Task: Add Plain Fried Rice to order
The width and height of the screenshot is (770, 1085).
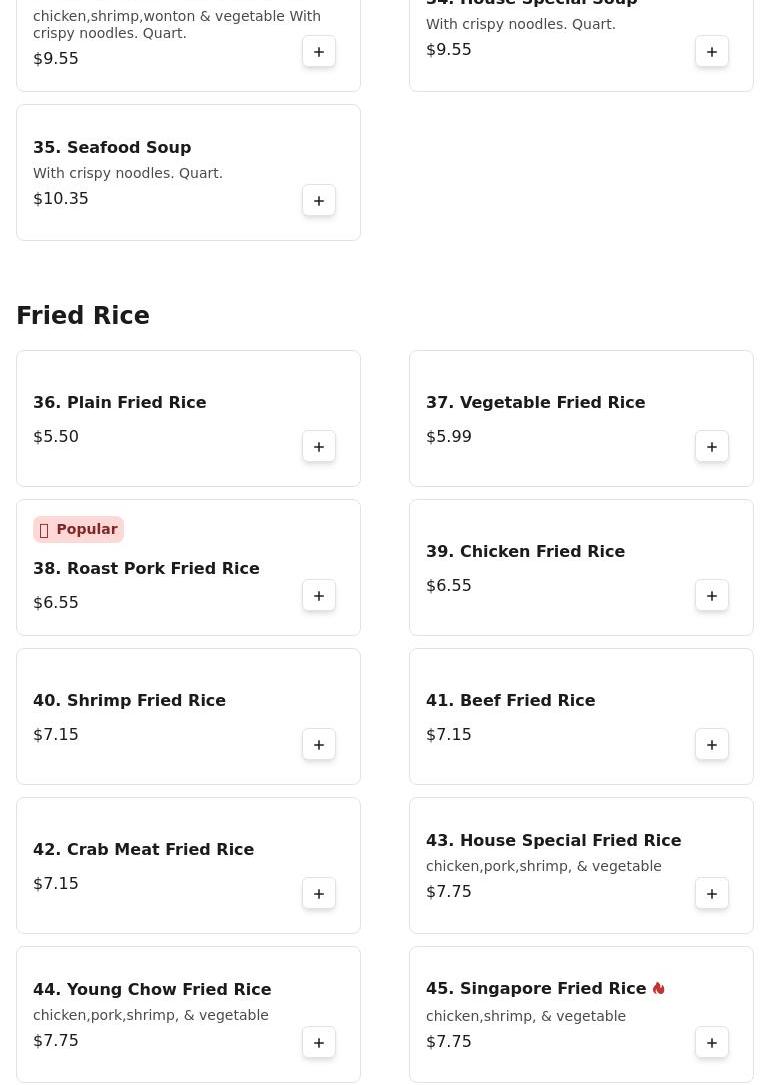Action: (x=319, y=447)
